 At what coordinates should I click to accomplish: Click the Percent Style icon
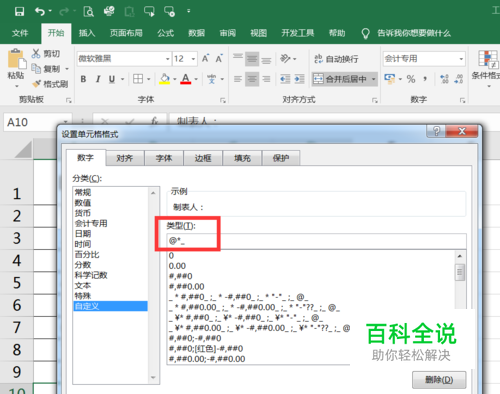pyautogui.click(x=411, y=79)
